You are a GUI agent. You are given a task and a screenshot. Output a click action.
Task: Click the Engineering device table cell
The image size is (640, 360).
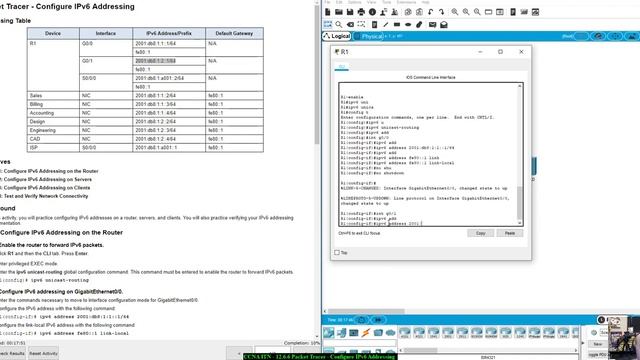(x=53, y=130)
